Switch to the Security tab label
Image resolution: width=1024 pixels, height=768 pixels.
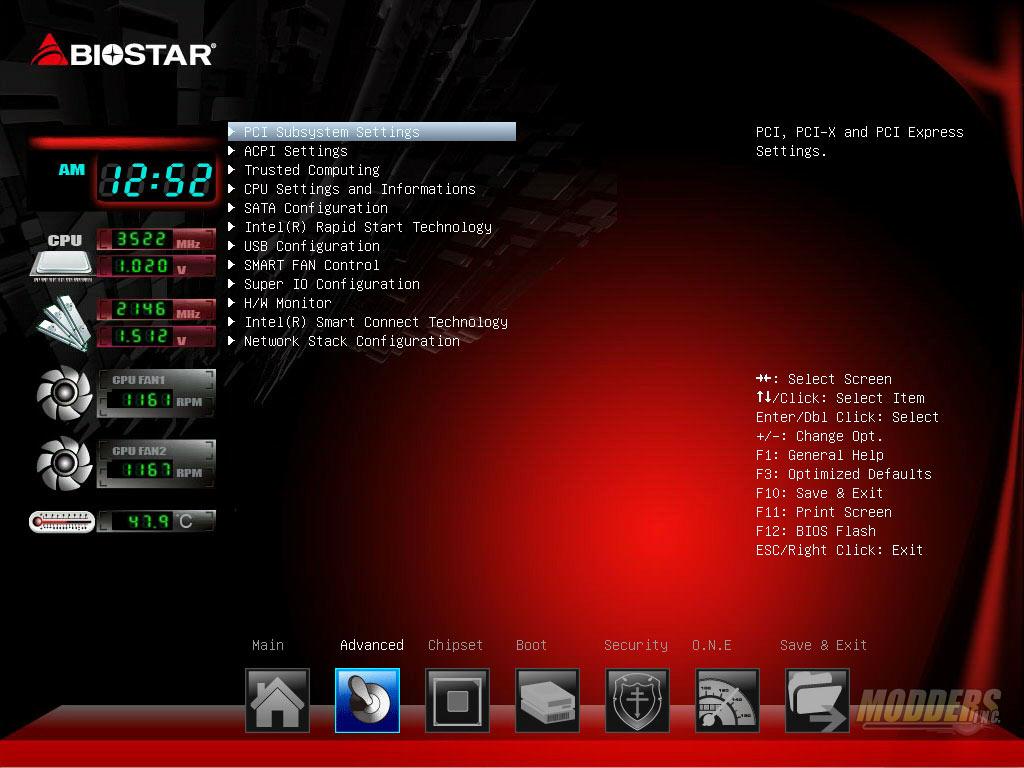click(x=635, y=645)
